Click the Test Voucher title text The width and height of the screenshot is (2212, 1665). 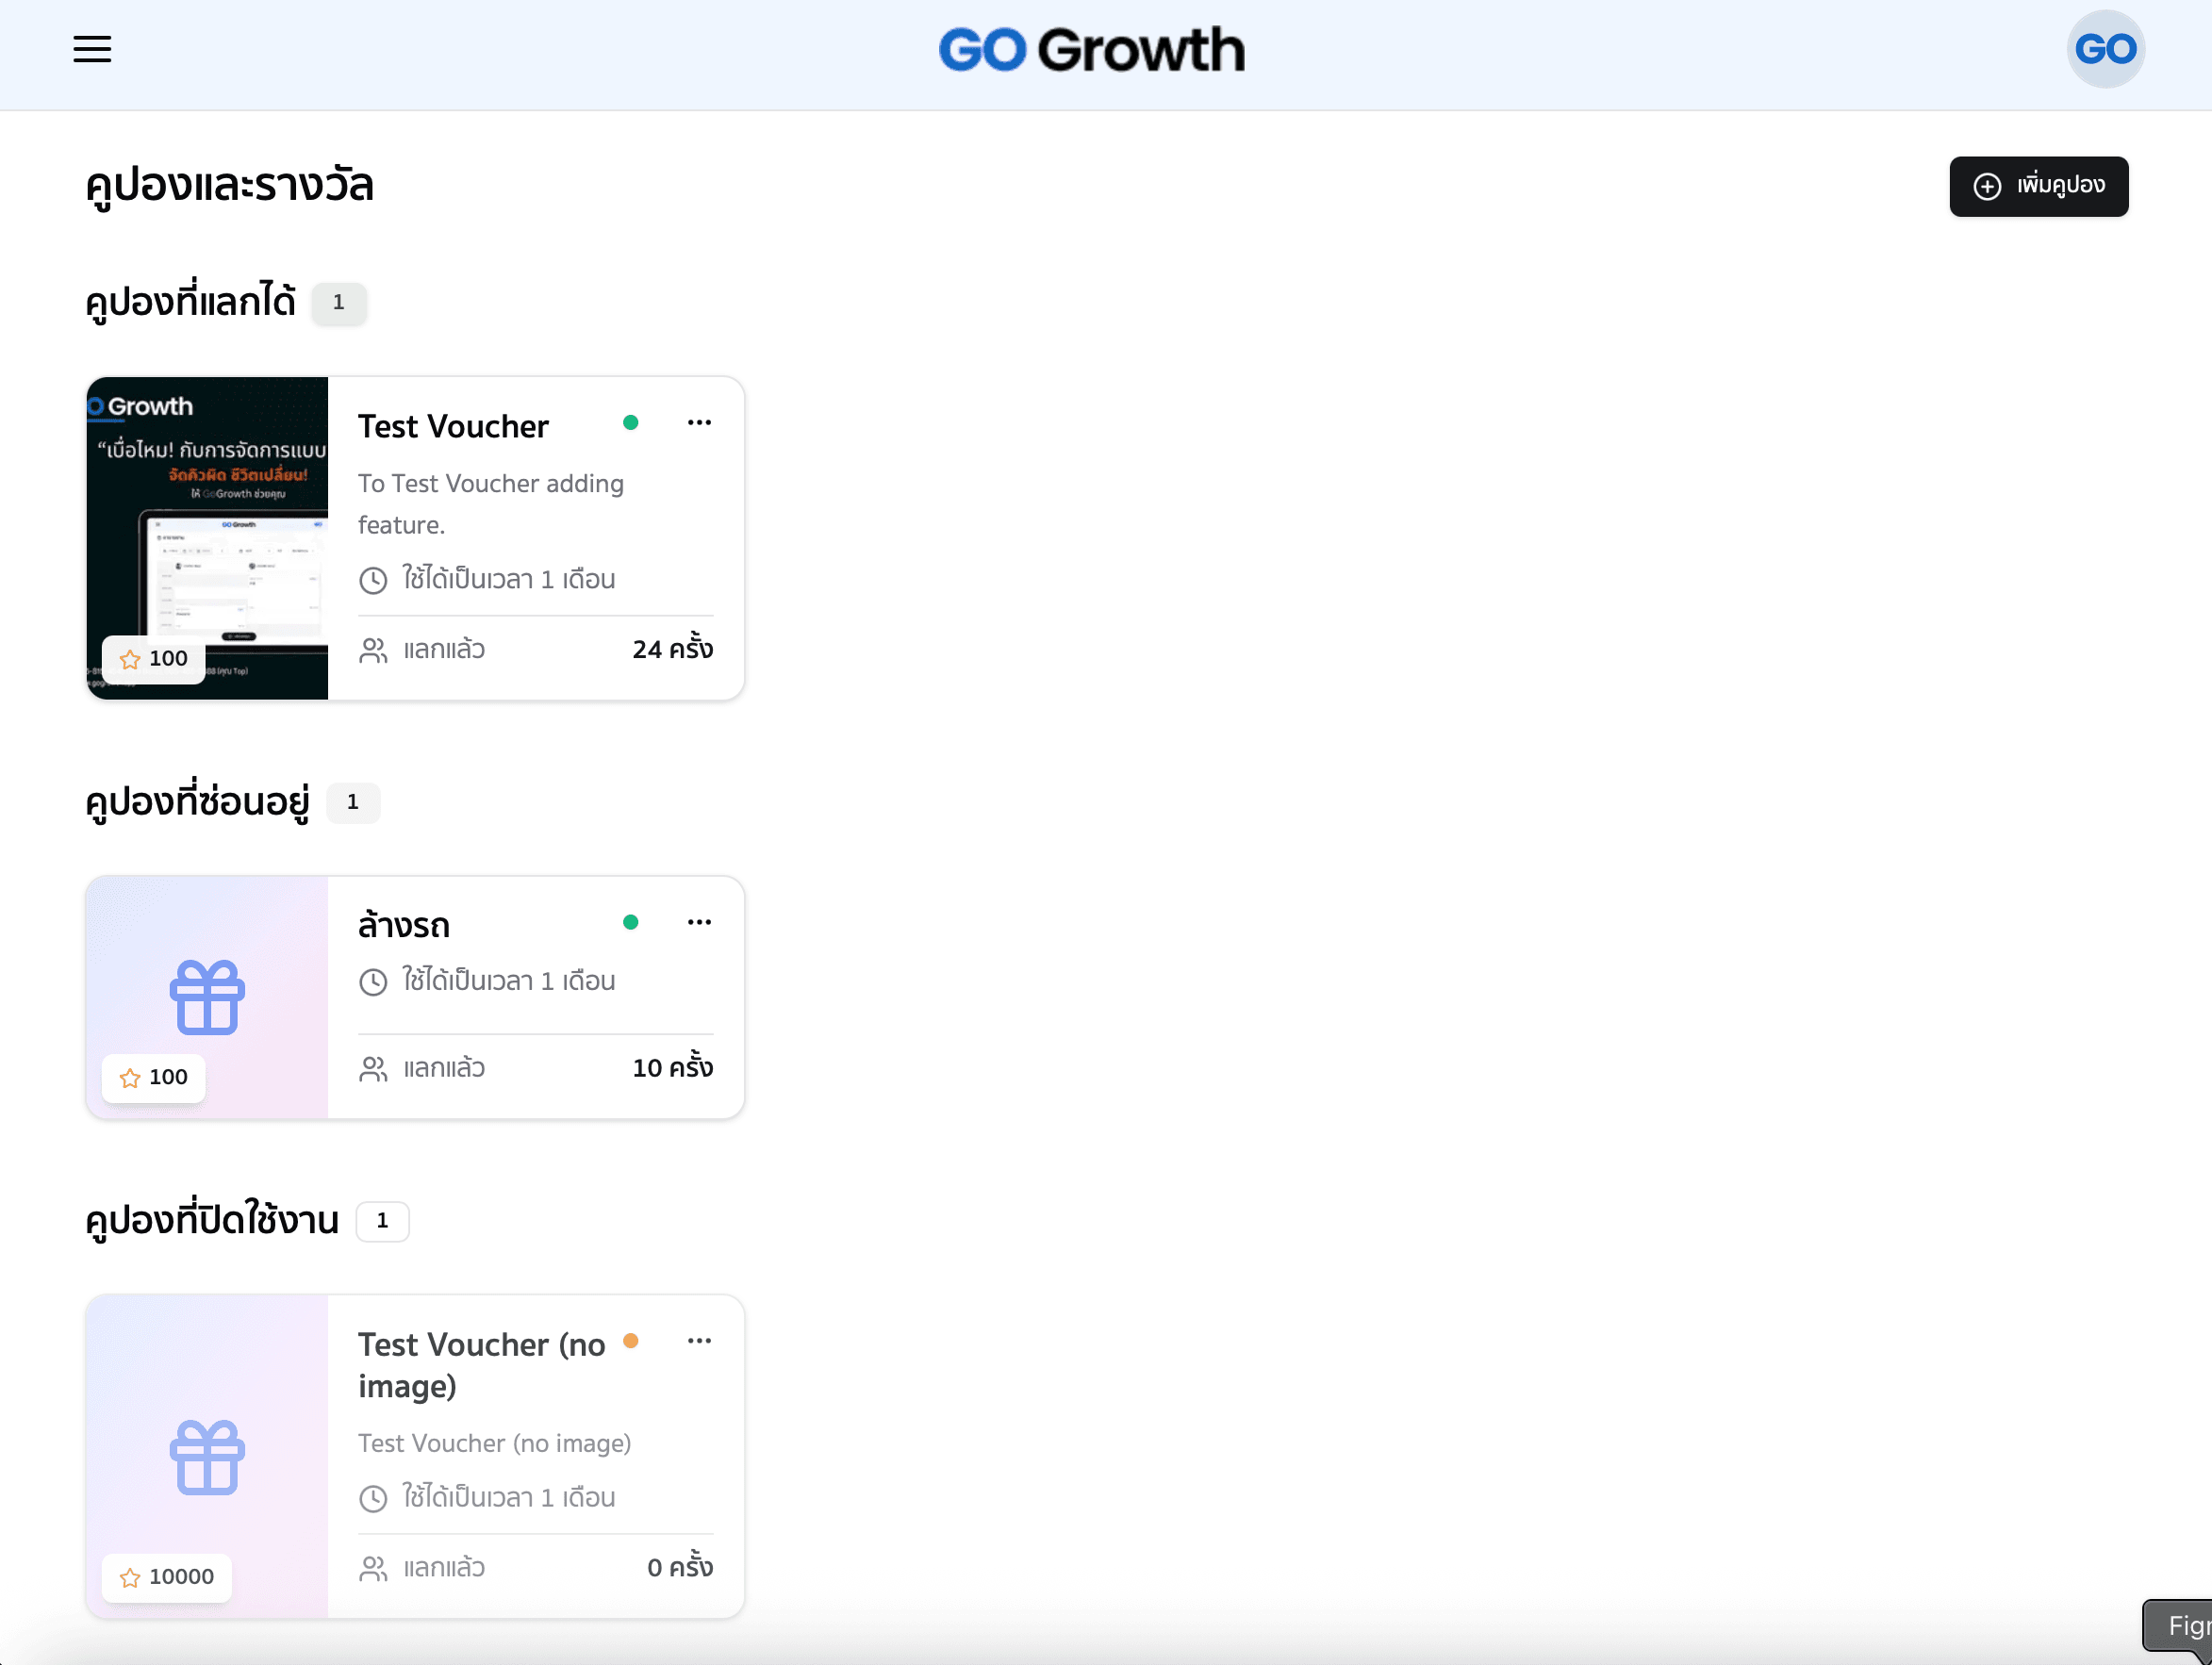click(453, 427)
